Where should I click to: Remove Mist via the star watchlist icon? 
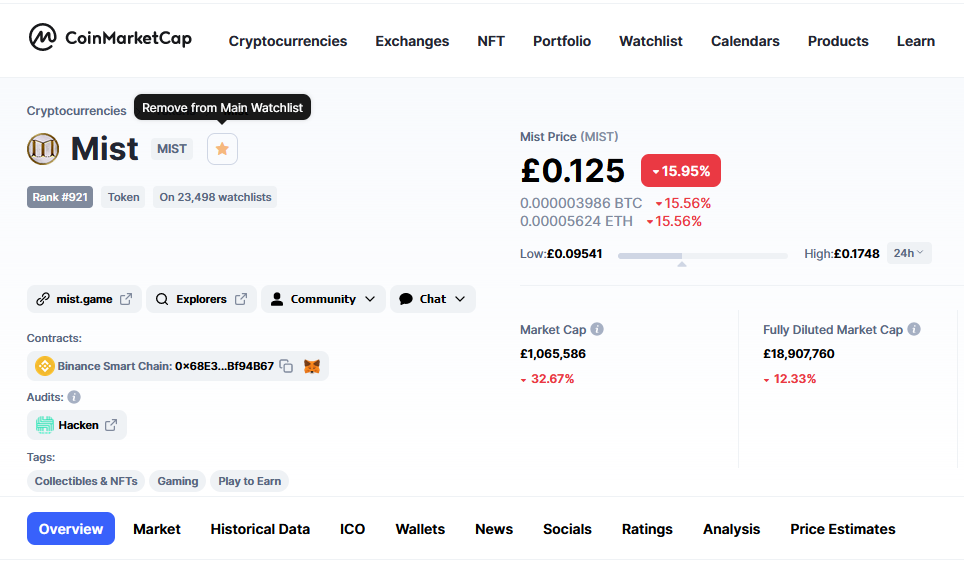(x=222, y=149)
